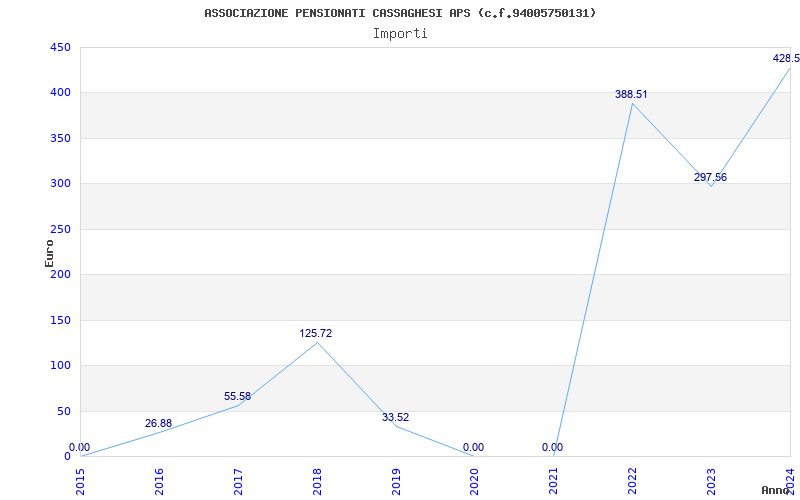Click the 400 y-axis tick label
The width and height of the screenshot is (800, 500).
point(60,93)
